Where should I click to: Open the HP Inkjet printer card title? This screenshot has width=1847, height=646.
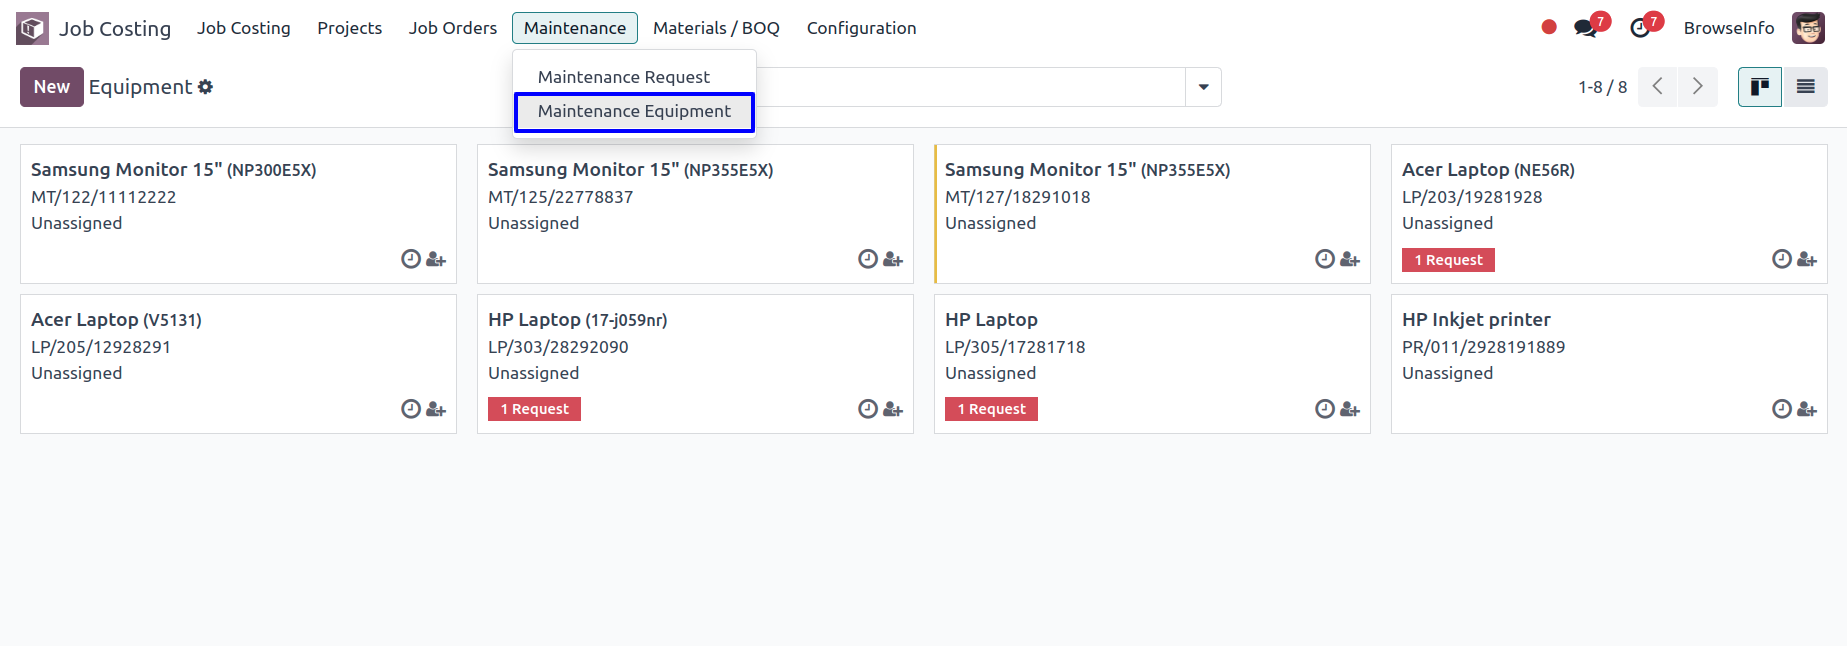[x=1476, y=320]
